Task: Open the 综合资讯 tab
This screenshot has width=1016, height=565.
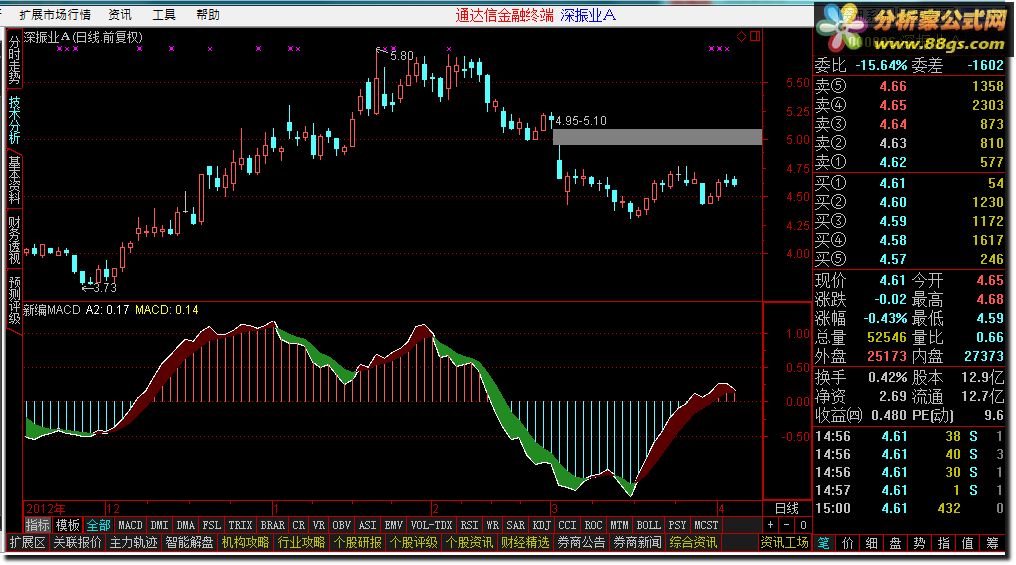Action: tap(693, 542)
